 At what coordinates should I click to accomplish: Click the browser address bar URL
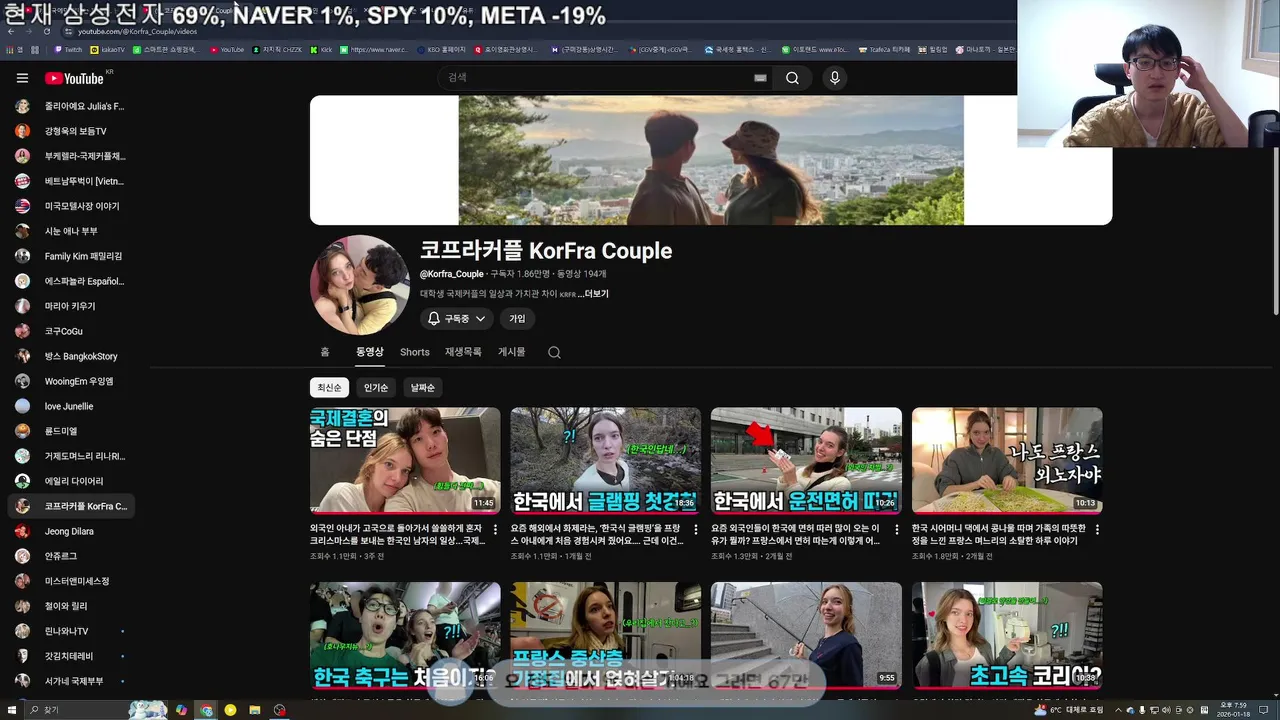[x=138, y=31]
